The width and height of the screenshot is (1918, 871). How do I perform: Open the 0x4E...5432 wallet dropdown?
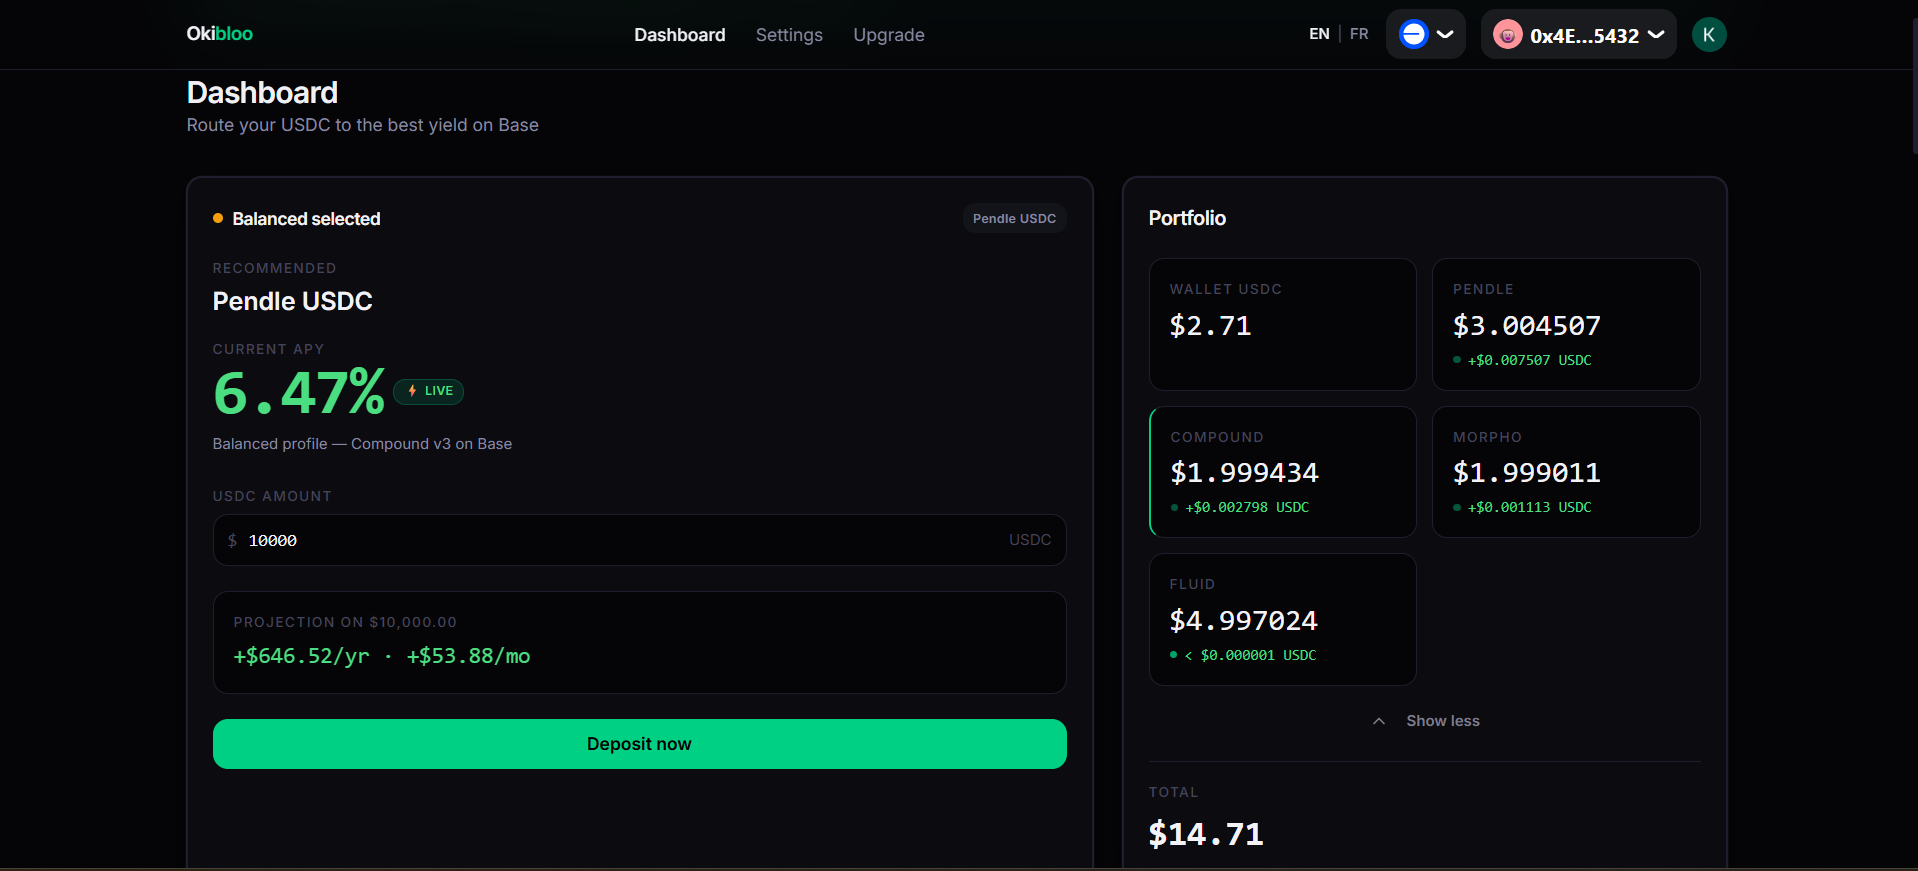(x=1579, y=34)
